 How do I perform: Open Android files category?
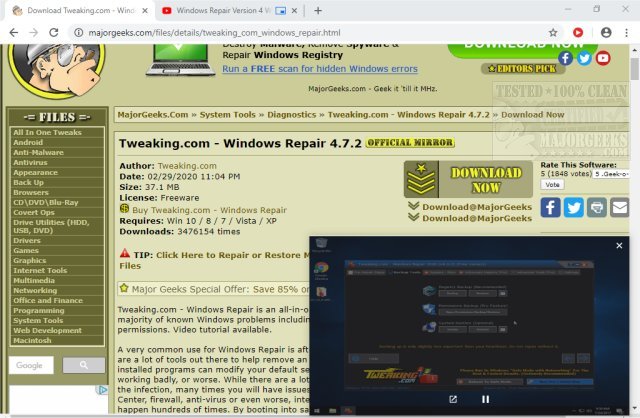(28, 142)
